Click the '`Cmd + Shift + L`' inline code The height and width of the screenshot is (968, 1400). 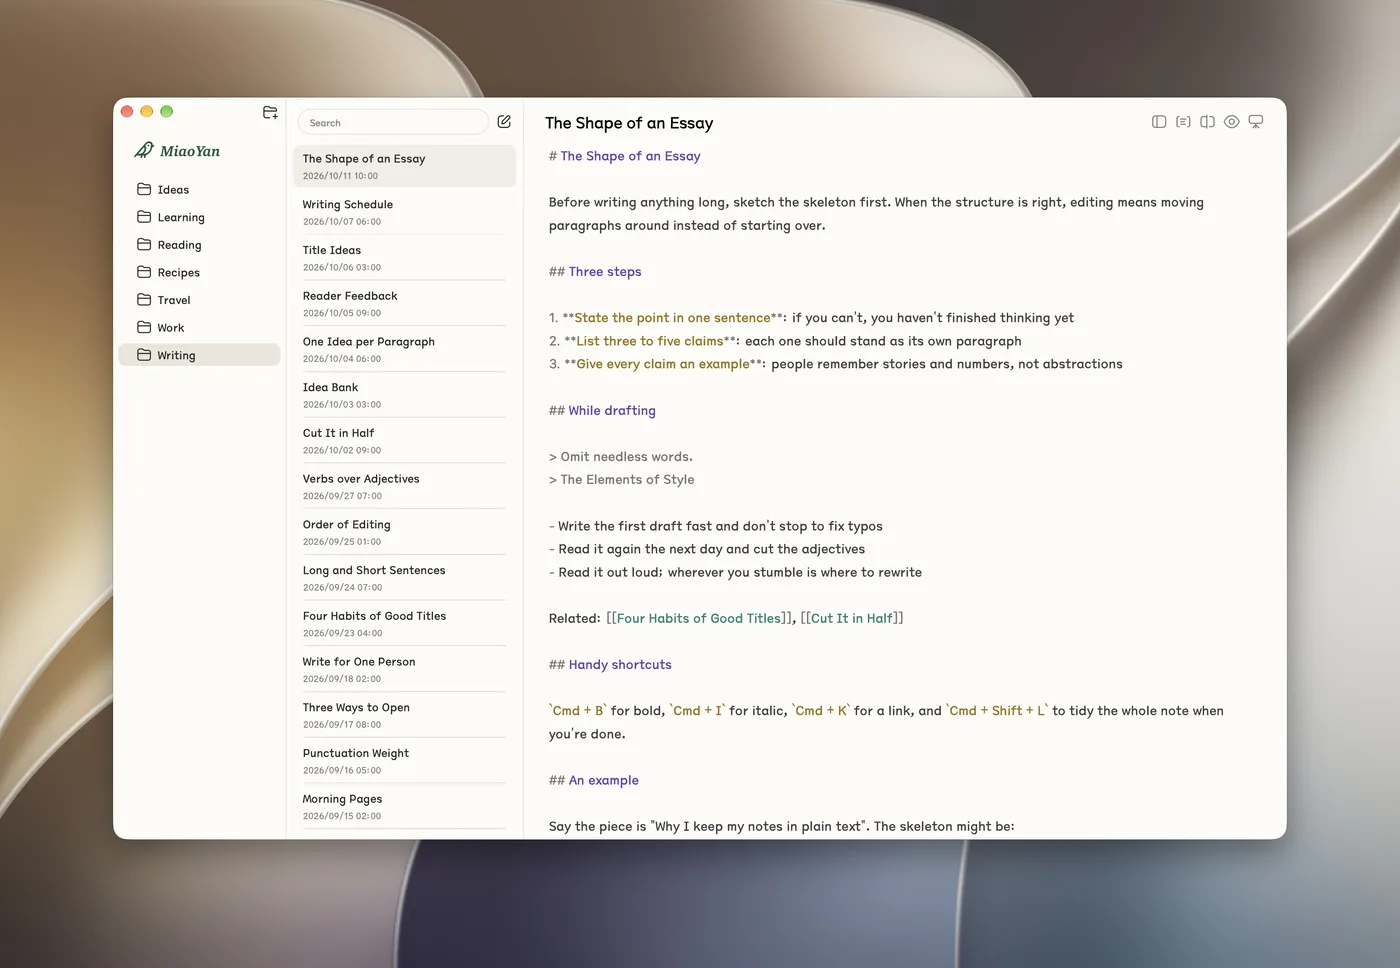(997, 710)
